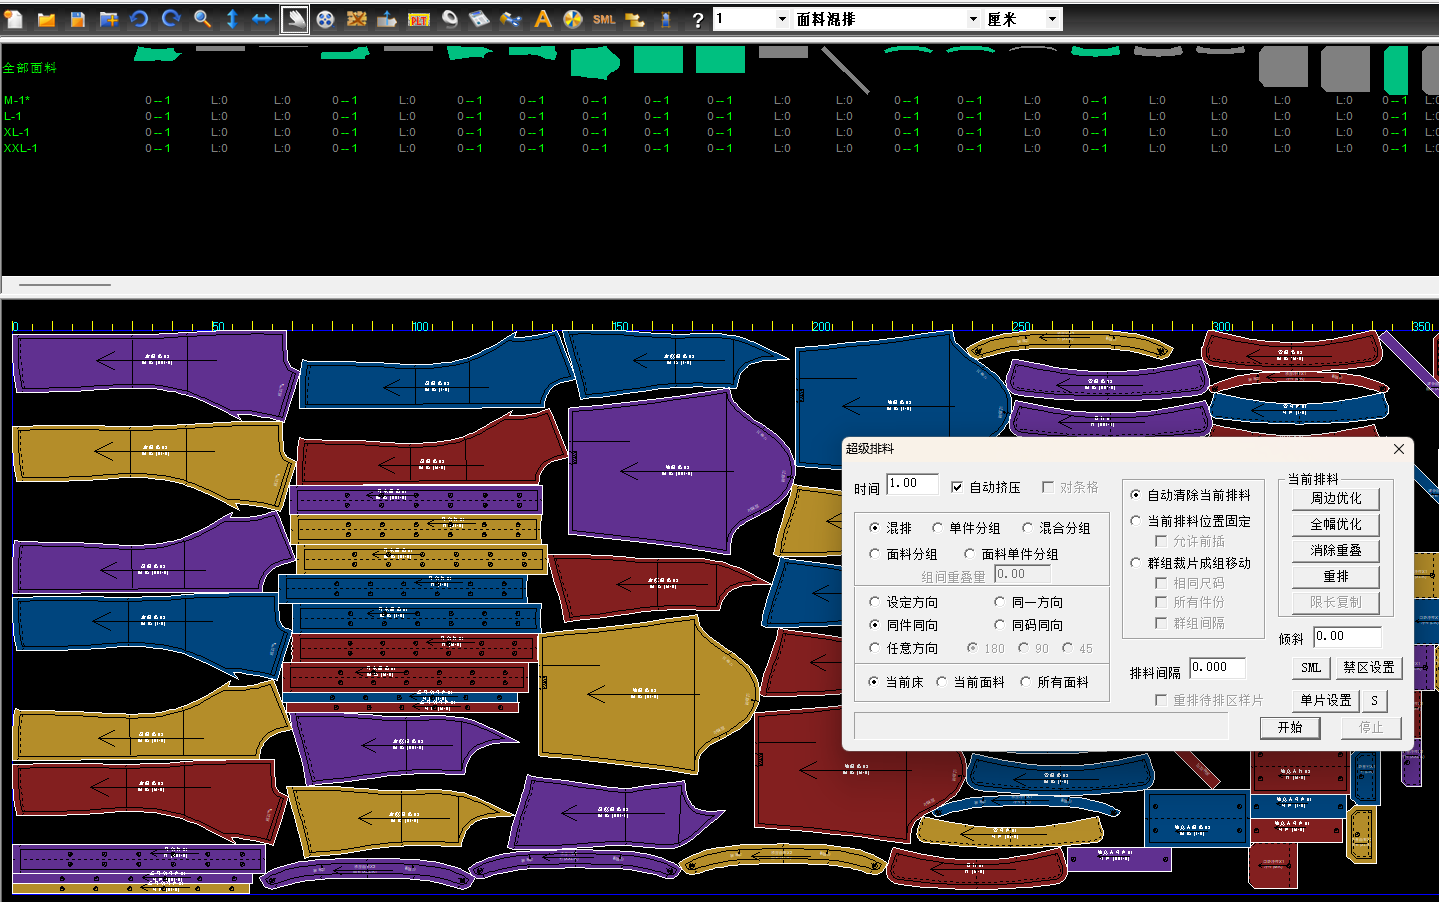Click the 周边优化 button

tap(1335, 498)
